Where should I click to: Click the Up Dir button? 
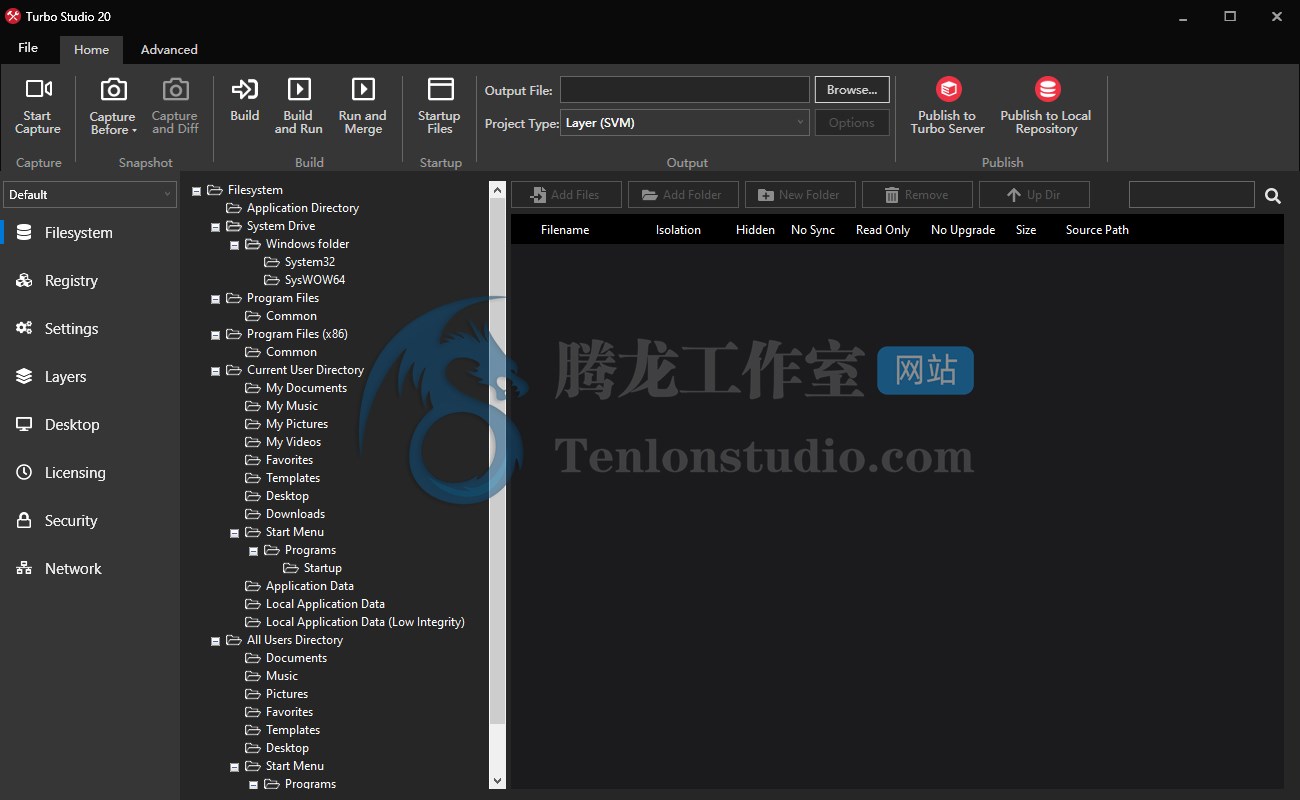click(1034, 195)
